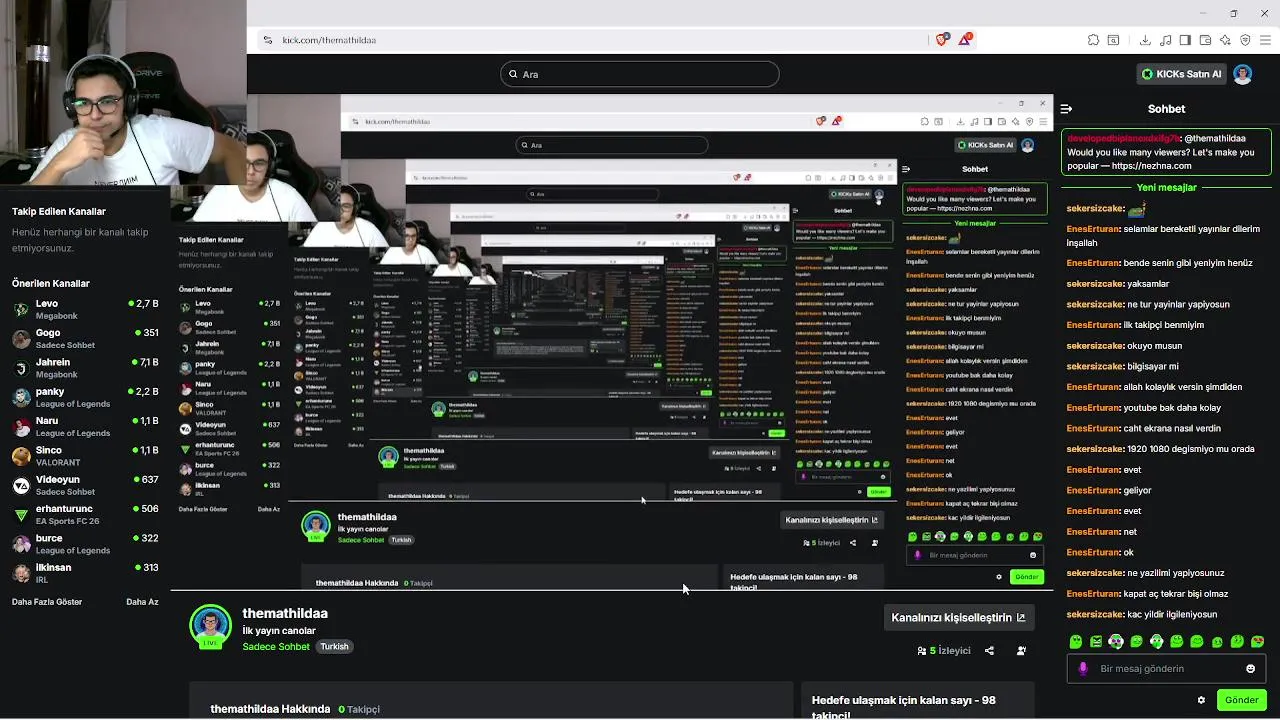This screenshot has height=720, width=1280.
Task: Open the emoji picker smiley icon
Action: 1250,669
